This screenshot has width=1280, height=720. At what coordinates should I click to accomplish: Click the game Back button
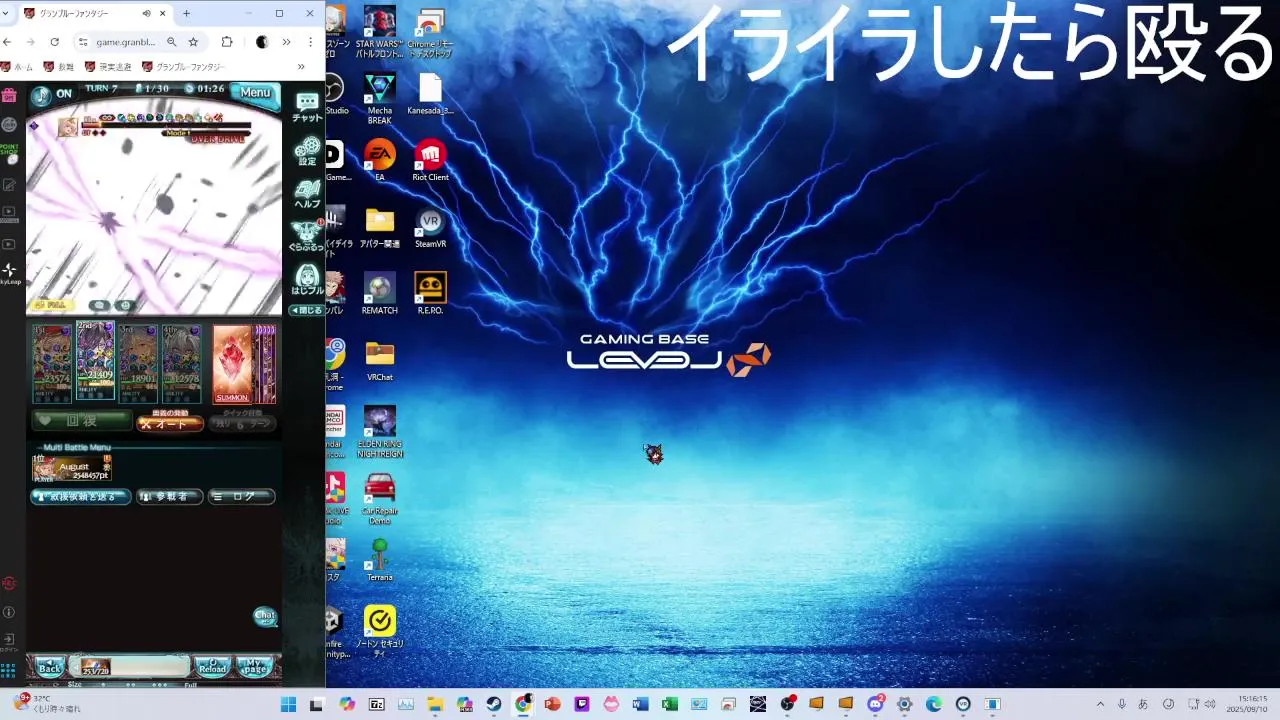coord(50,667)
